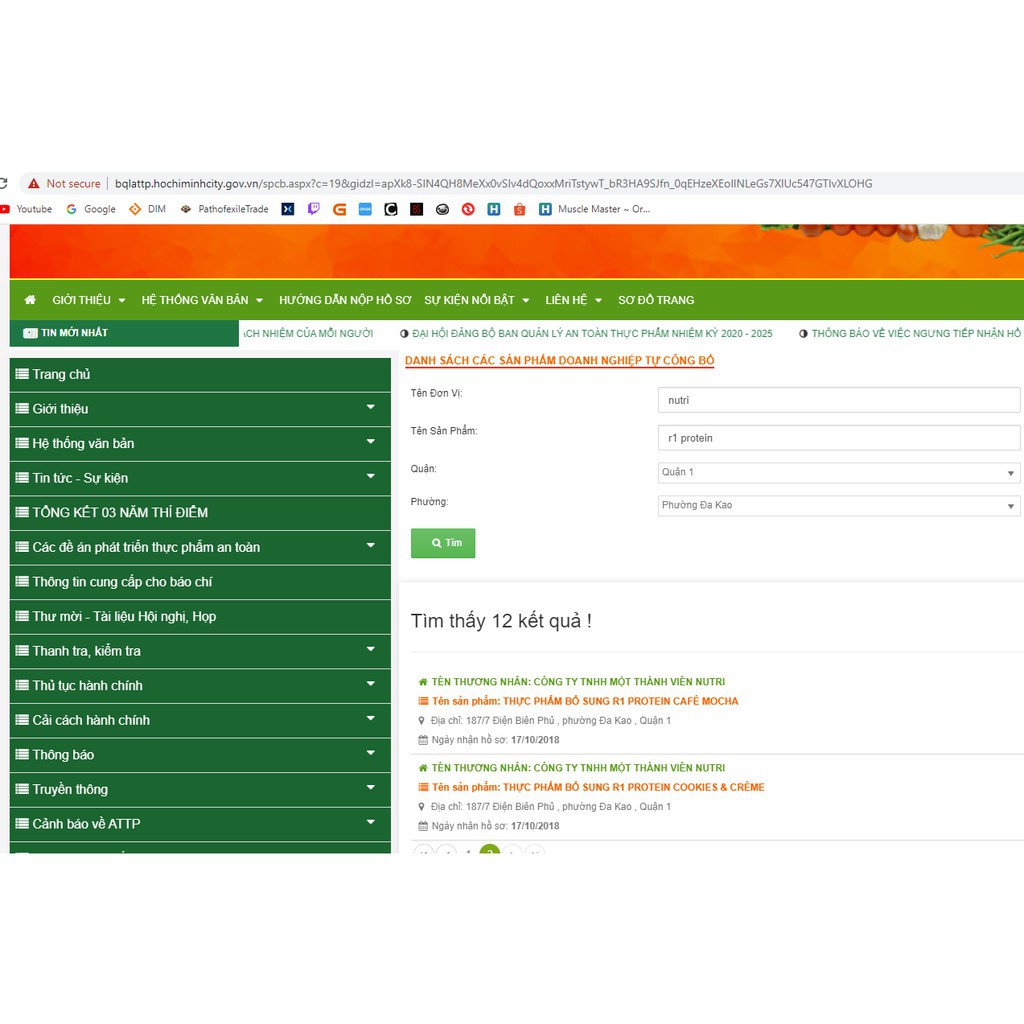Open the Phường dropdown
The width and height of the screenshot is (1024, 1024).
coord(838,506)
